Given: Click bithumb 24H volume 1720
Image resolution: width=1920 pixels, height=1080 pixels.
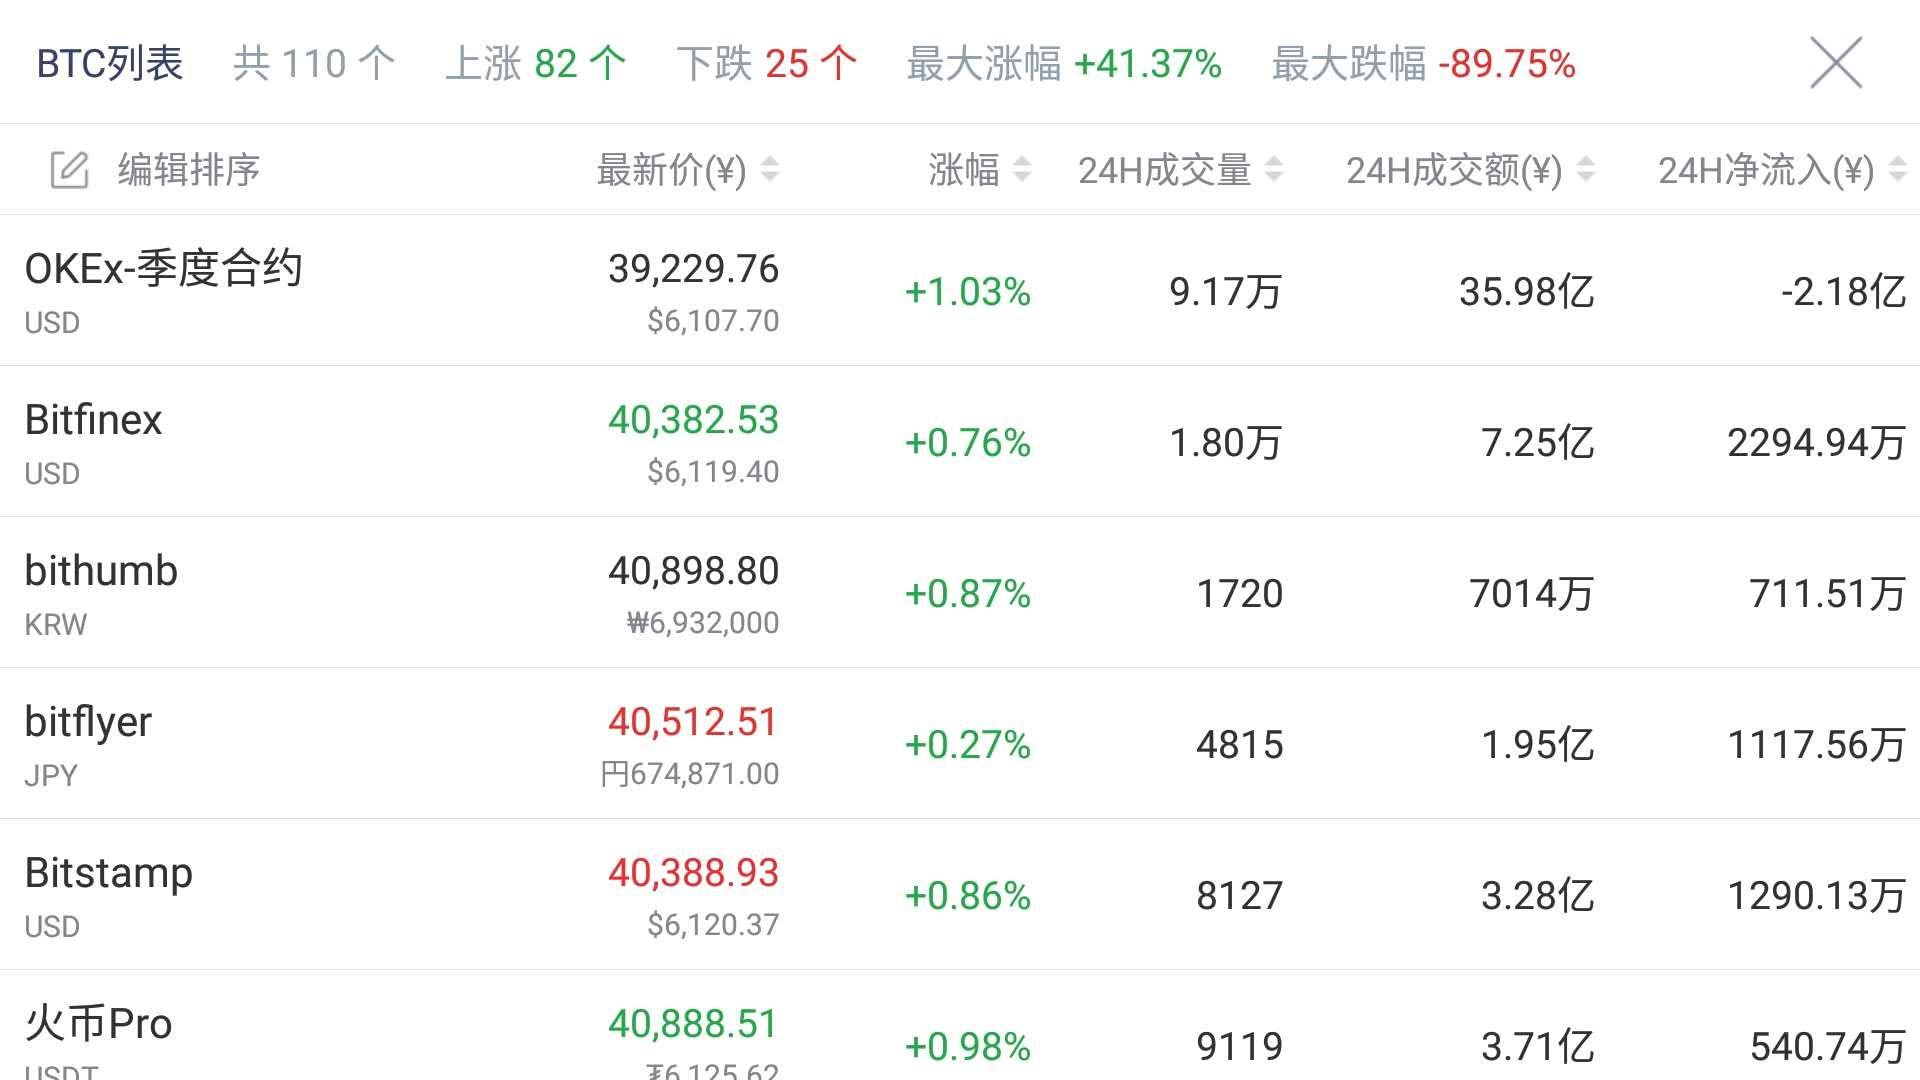Looking at the screenshot, I should 1240,594.
